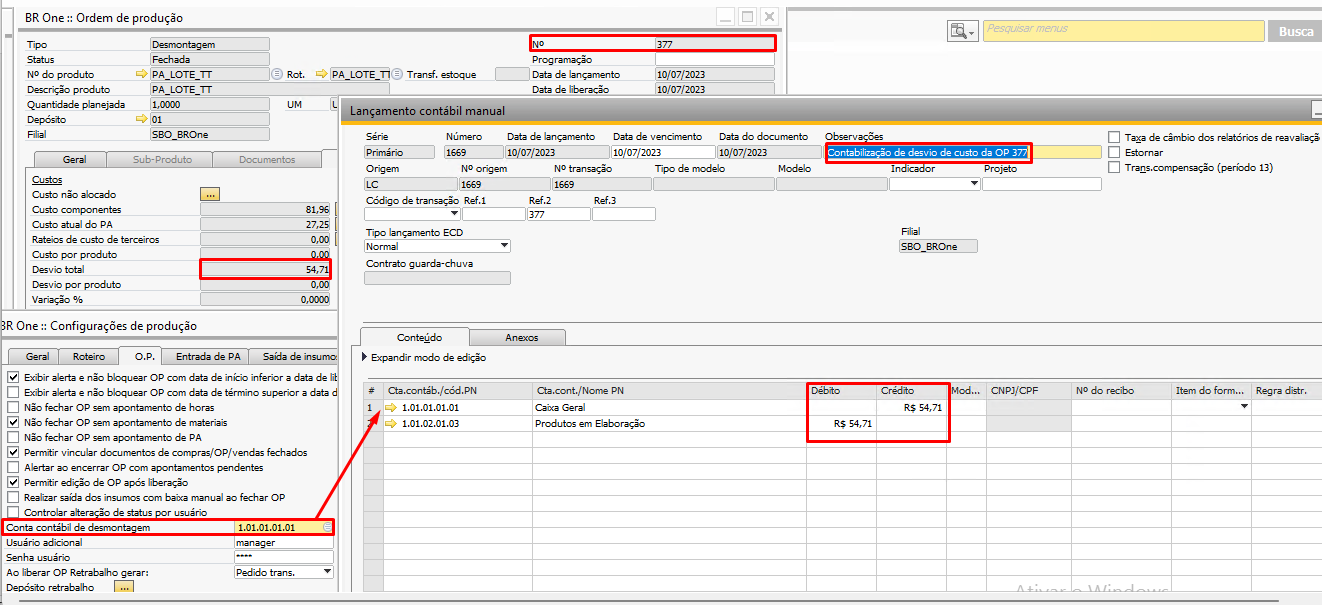Enable Controlar alteração de status por usuário
1322x605 pixels.
(13, 513)
